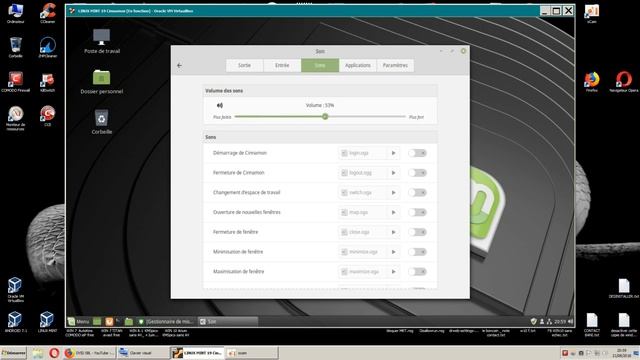Open the LINUX MINT VM desktop shortcut
The image size is (640, 360).
point(47,322)
